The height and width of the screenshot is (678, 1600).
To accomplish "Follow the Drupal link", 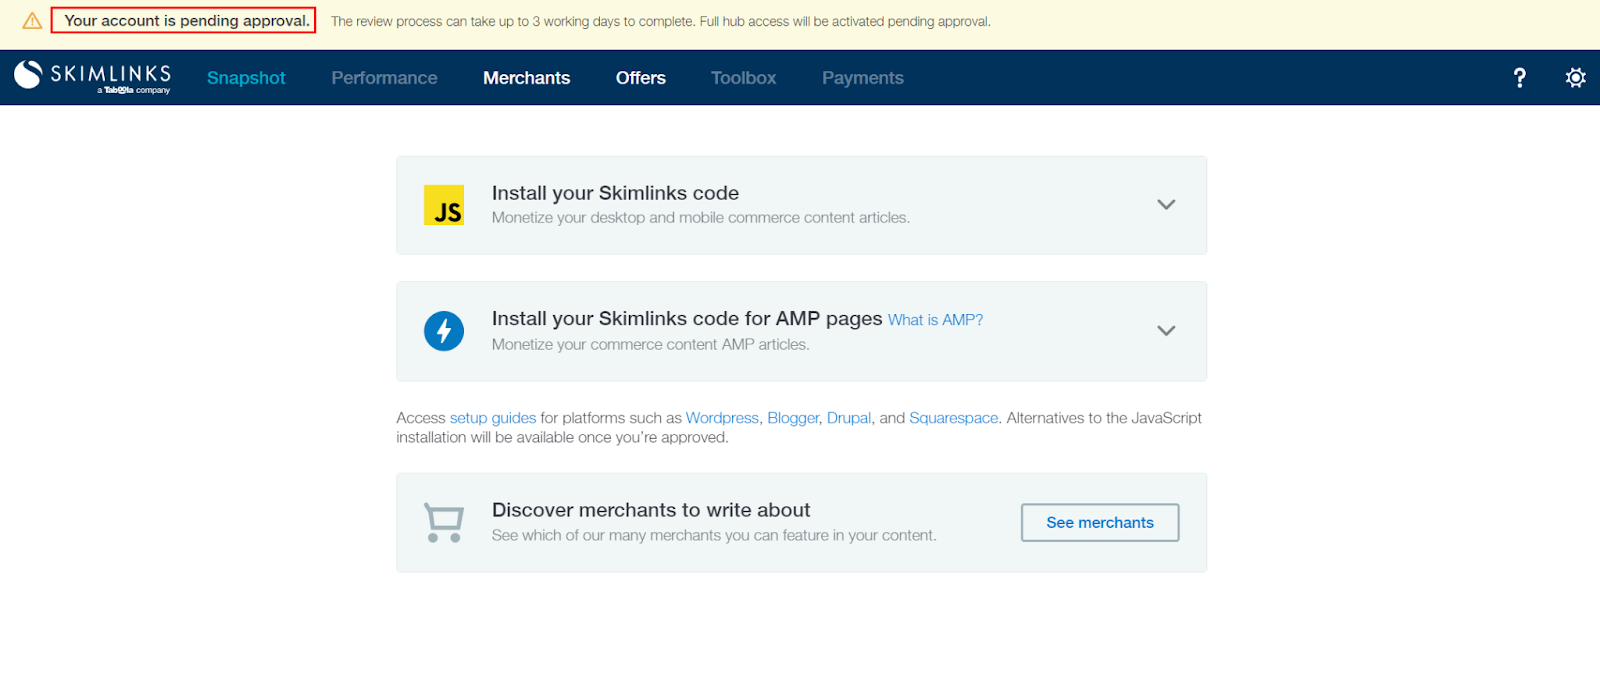I will (x=849, y=418).
